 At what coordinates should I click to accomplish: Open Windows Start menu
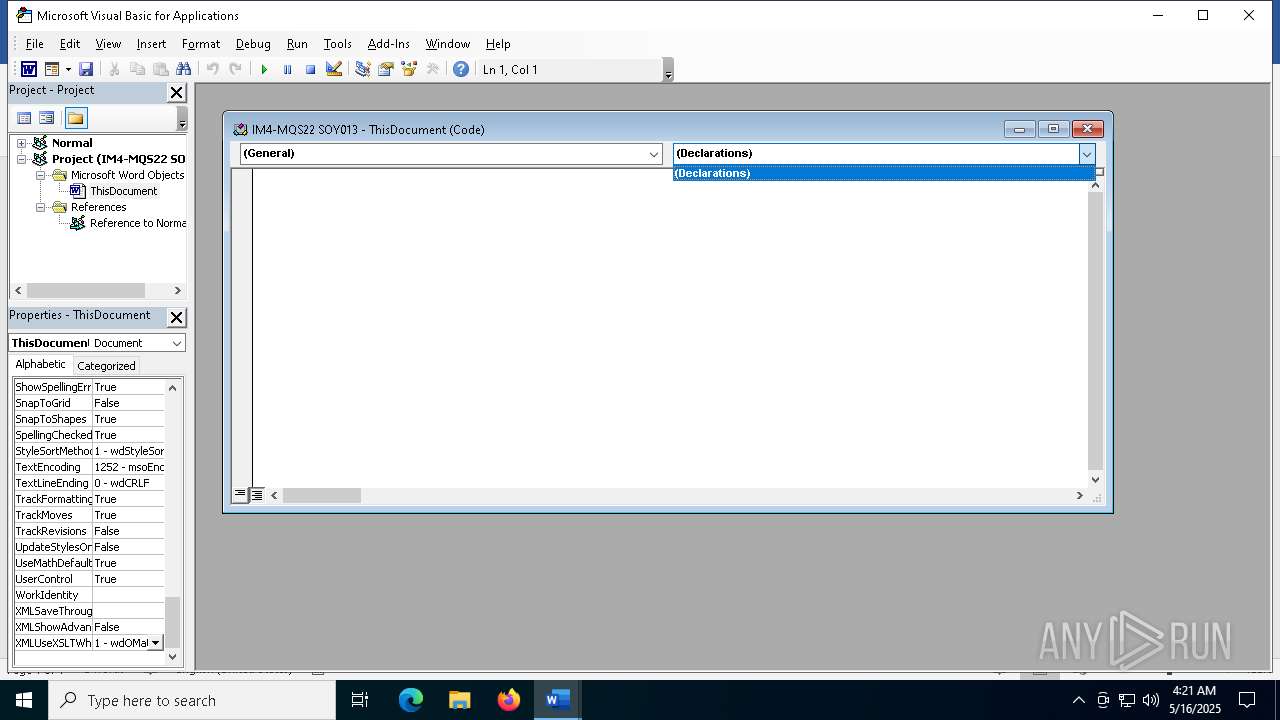pos(24,700)
